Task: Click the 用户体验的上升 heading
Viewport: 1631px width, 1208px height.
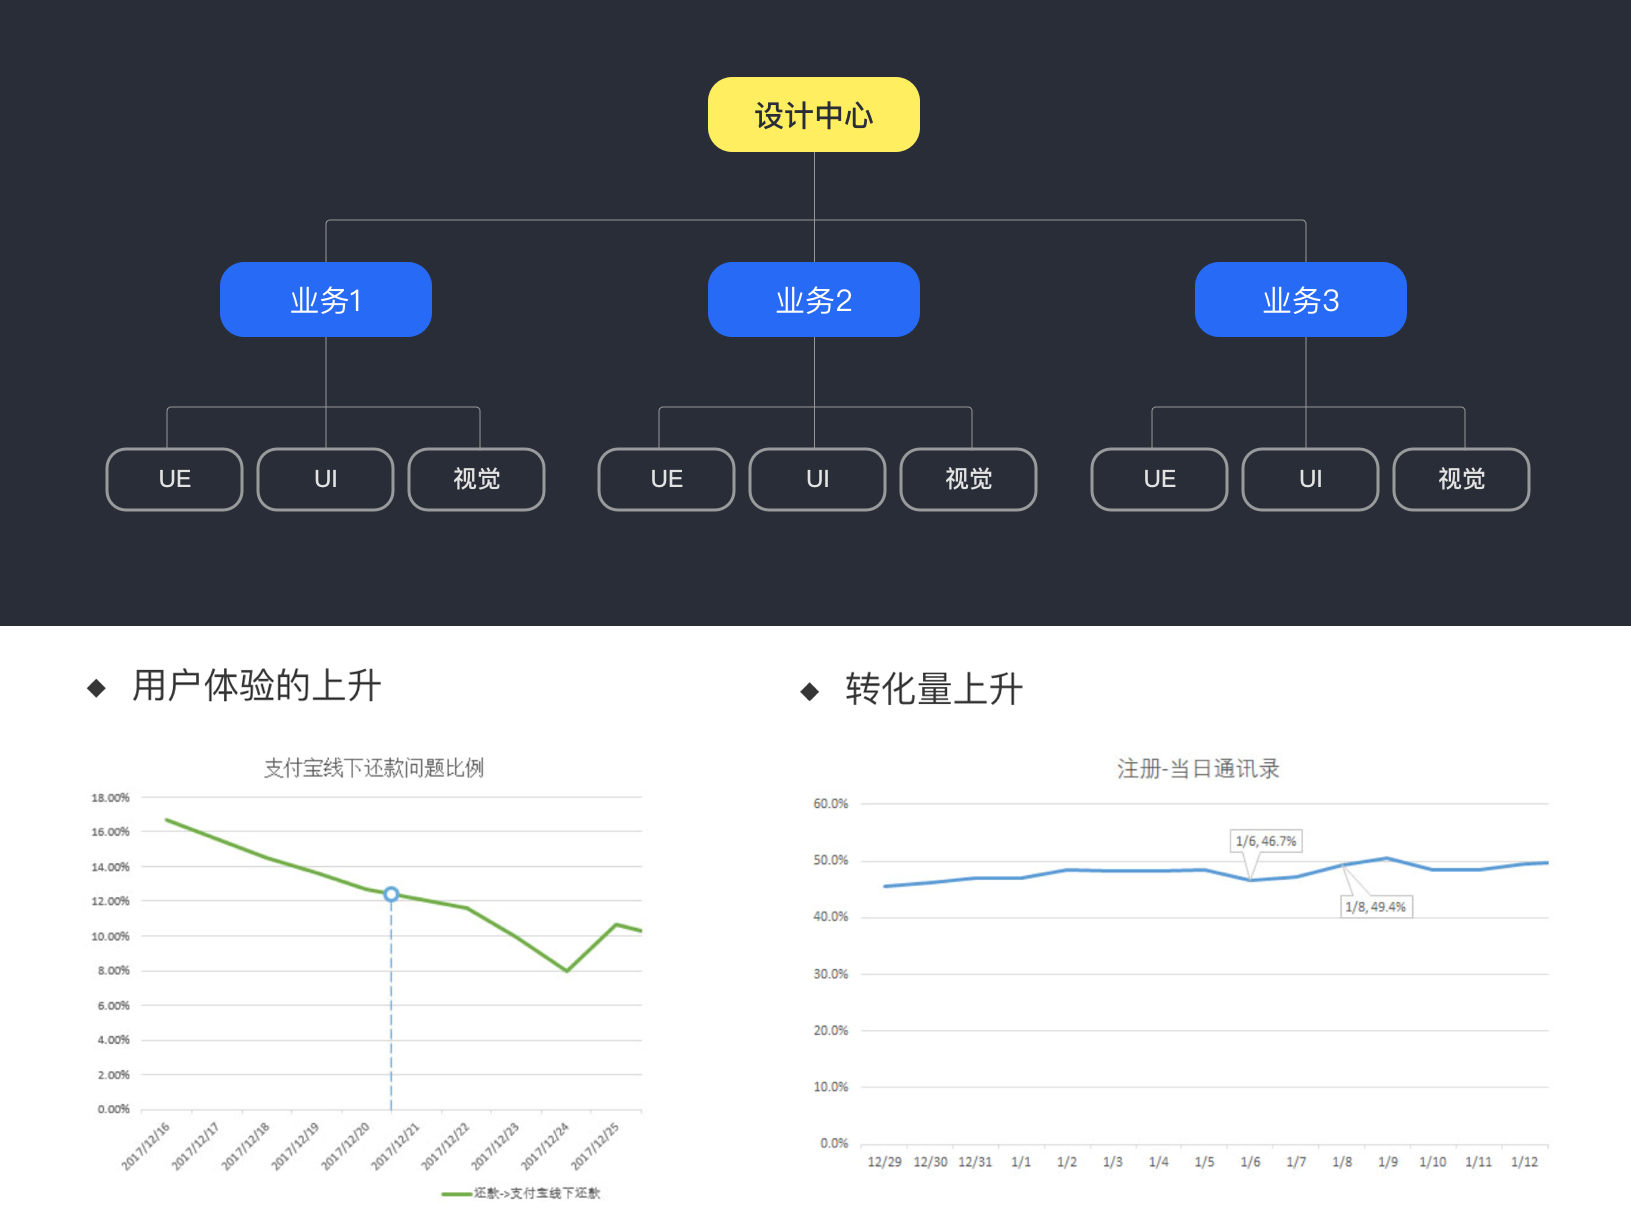Action: pyautogui.click(x=257, y=686)
